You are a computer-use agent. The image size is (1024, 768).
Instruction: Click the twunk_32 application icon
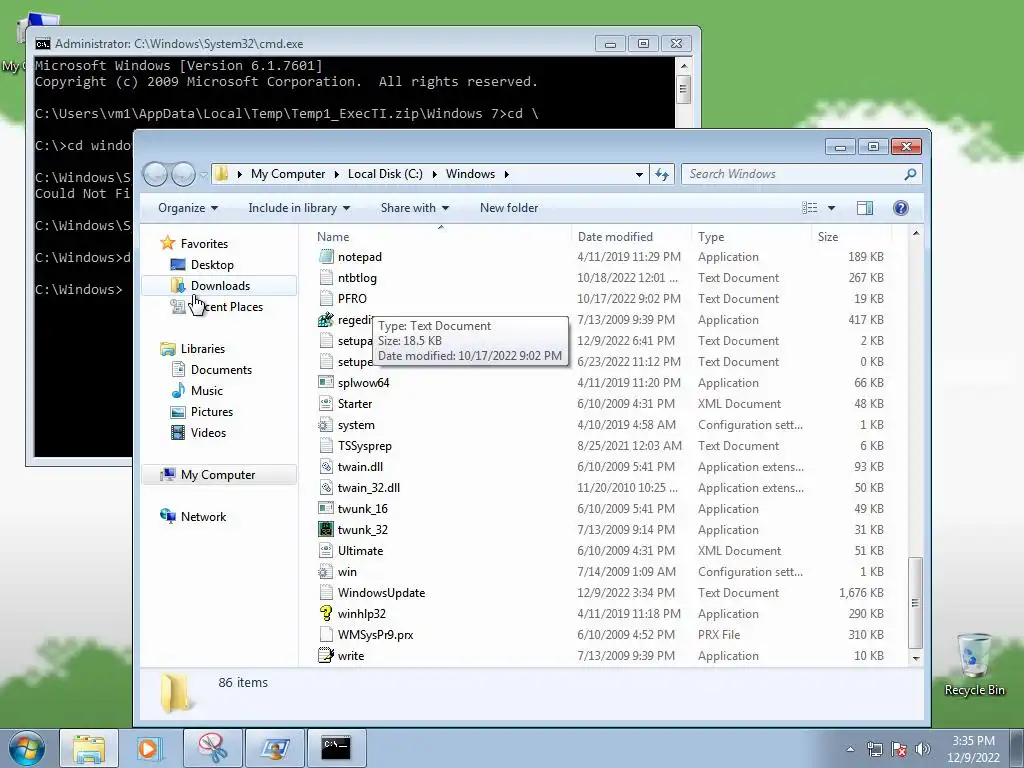pos(325,529)
